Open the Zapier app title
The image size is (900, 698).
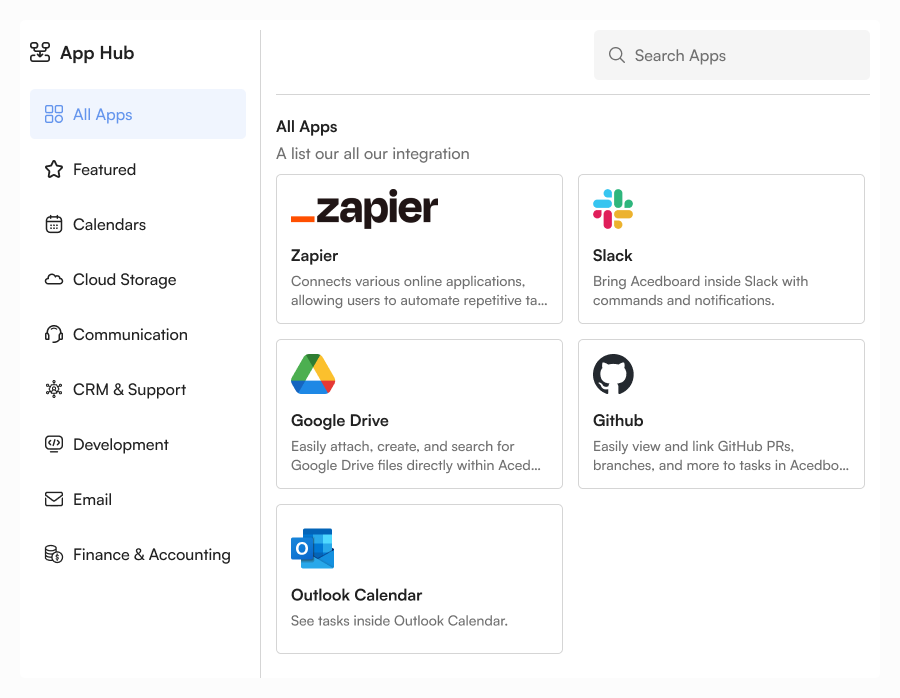[315, 255]
